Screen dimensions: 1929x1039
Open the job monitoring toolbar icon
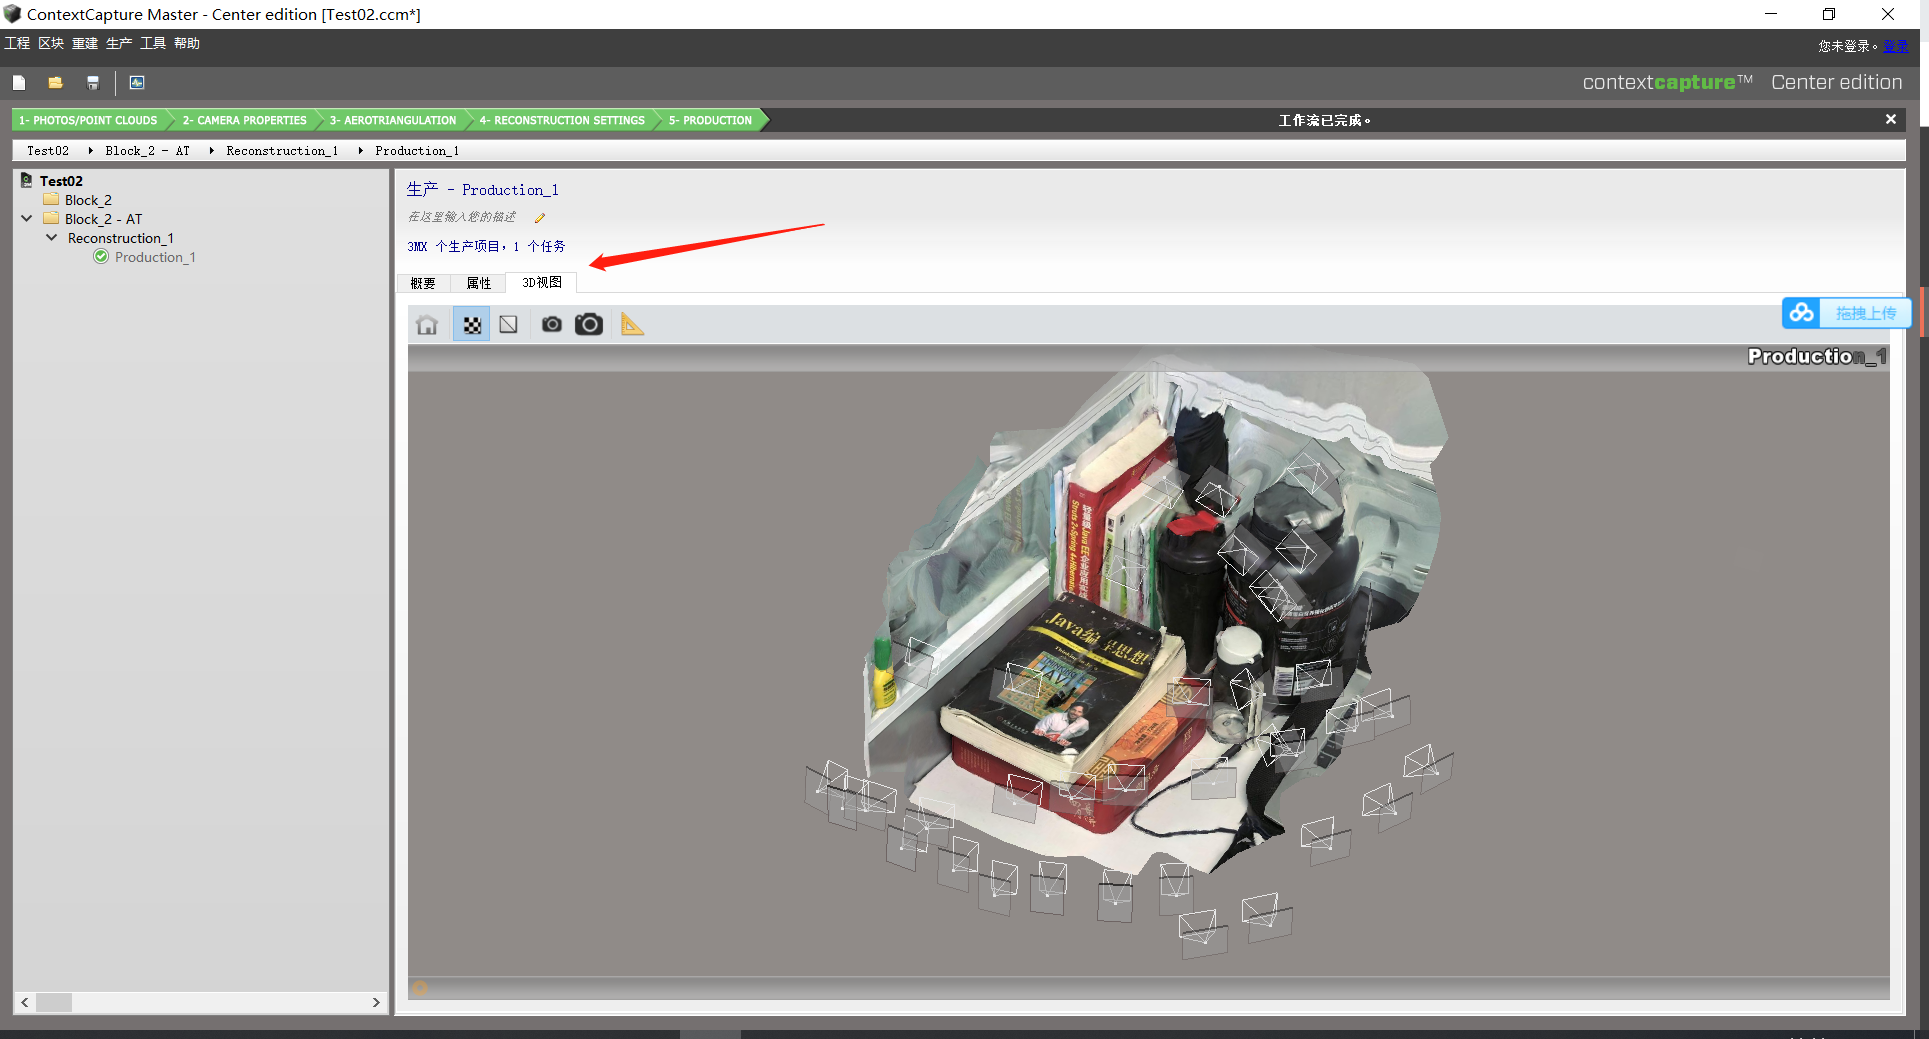[x=137, y=83]
